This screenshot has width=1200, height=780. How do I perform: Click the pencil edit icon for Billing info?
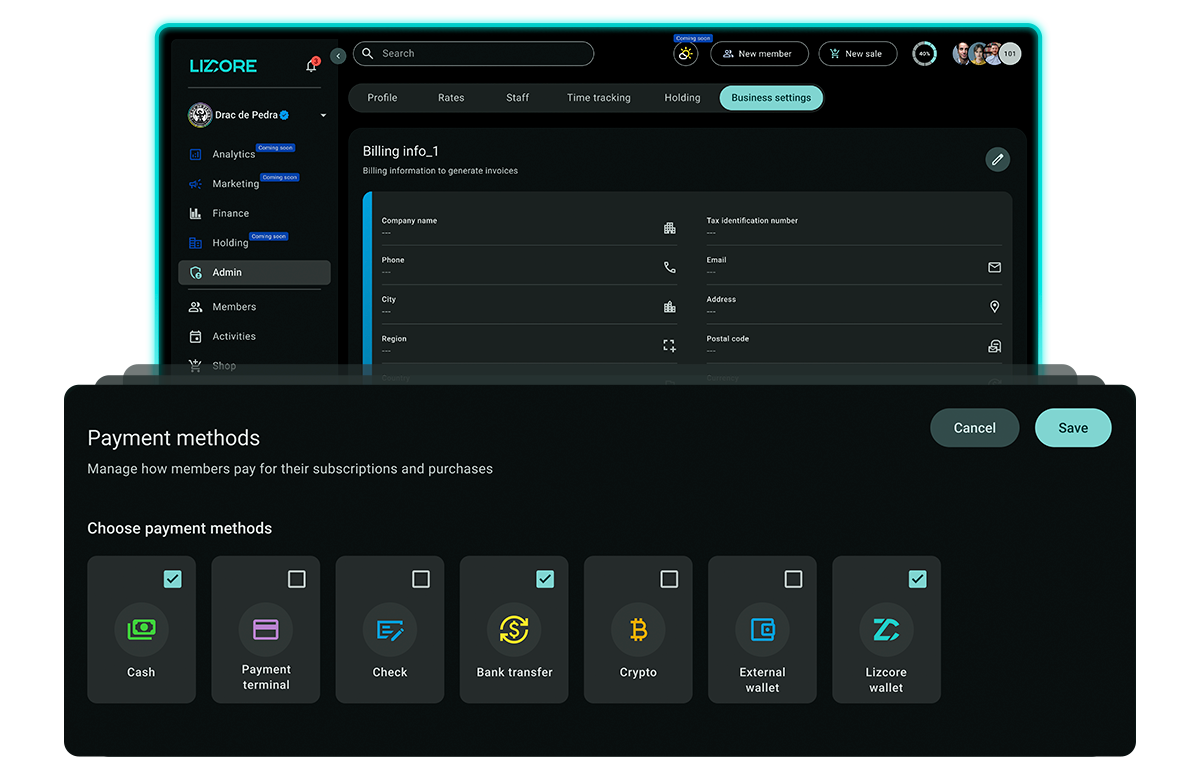click(997, 159)
